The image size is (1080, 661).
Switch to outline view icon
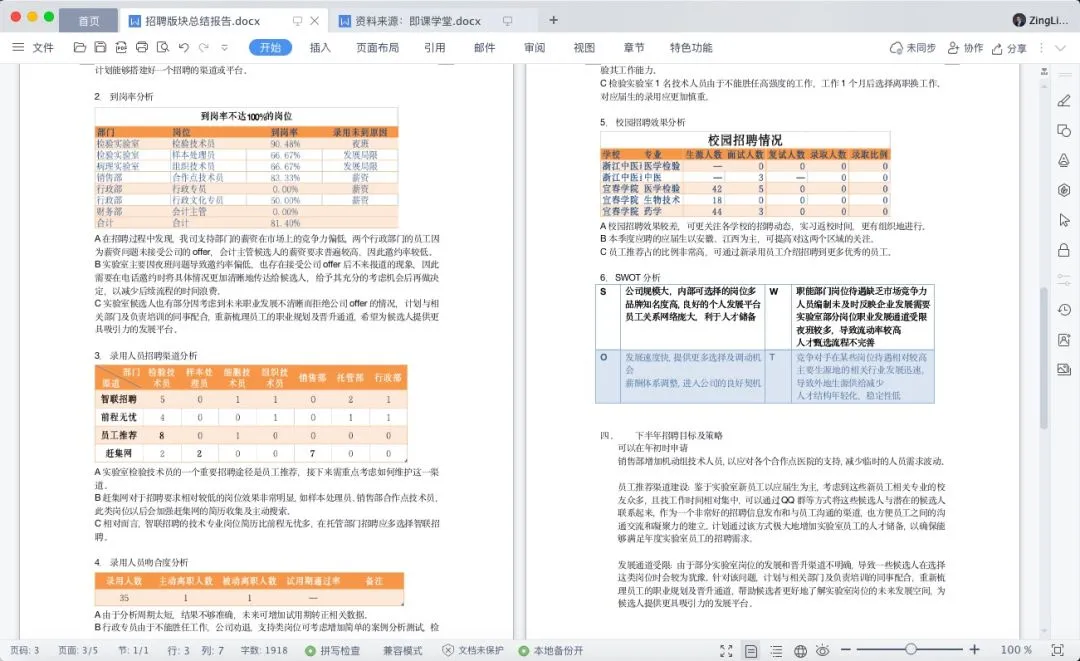(x=776, y=651)
